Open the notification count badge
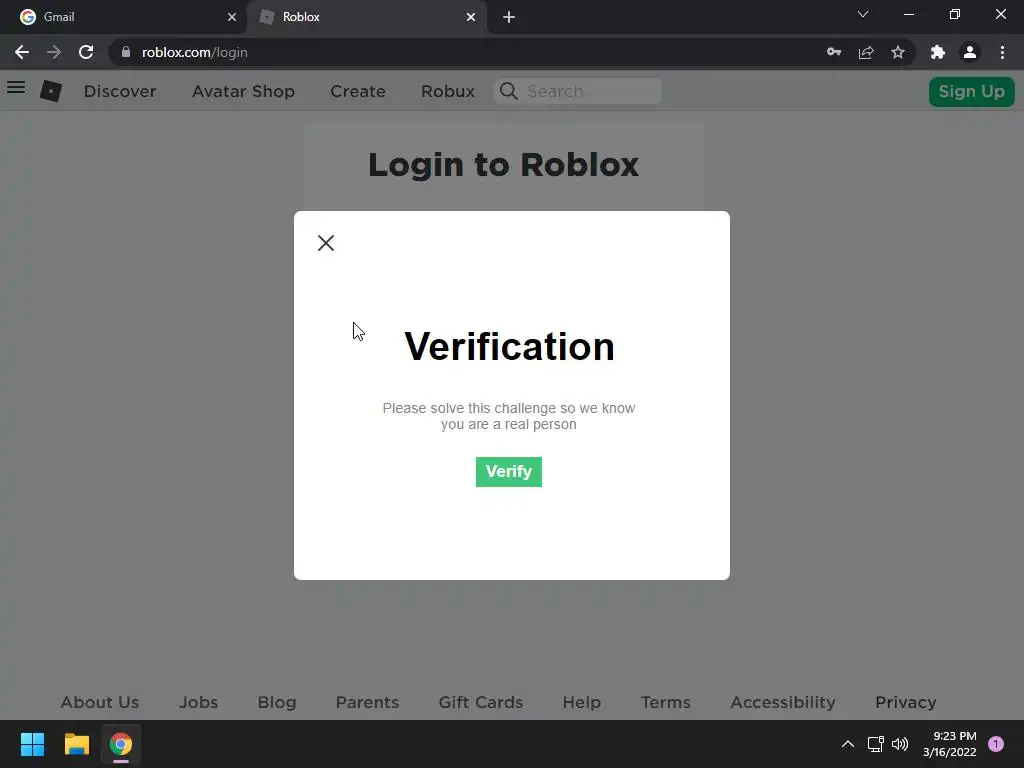This screenshot has width=1024, height=768. click(995, 744)
